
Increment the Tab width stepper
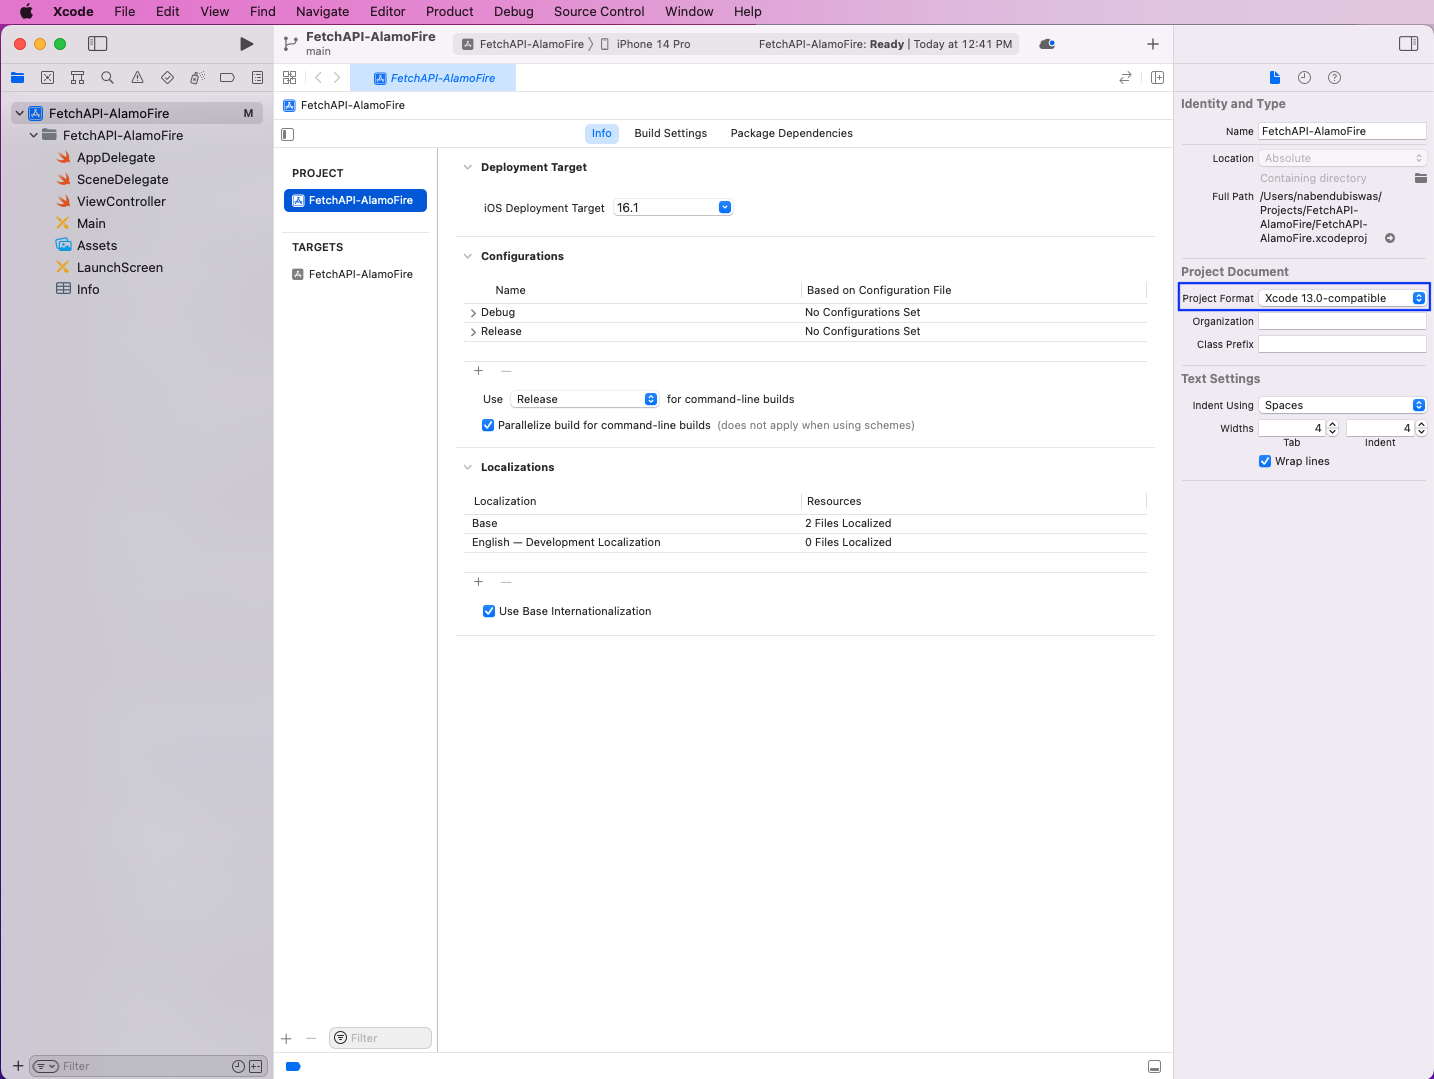[x=1332, y=424]
